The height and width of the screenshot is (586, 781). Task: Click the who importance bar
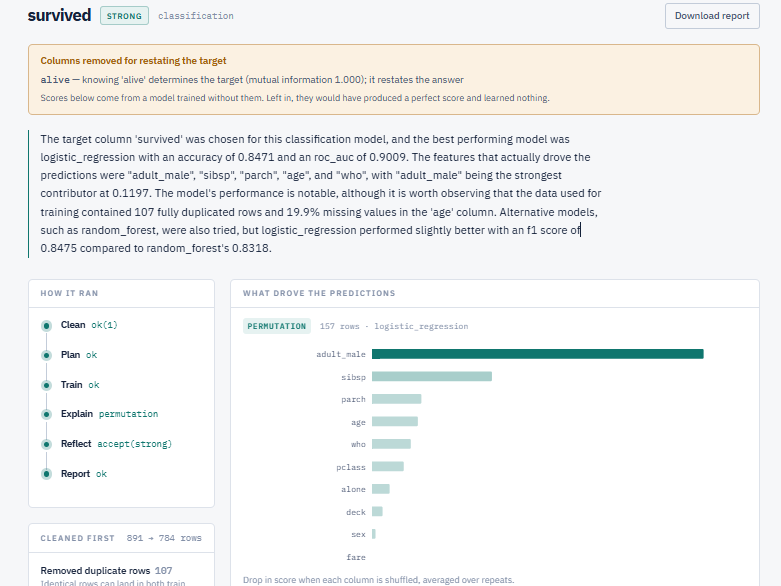(391, 444)
